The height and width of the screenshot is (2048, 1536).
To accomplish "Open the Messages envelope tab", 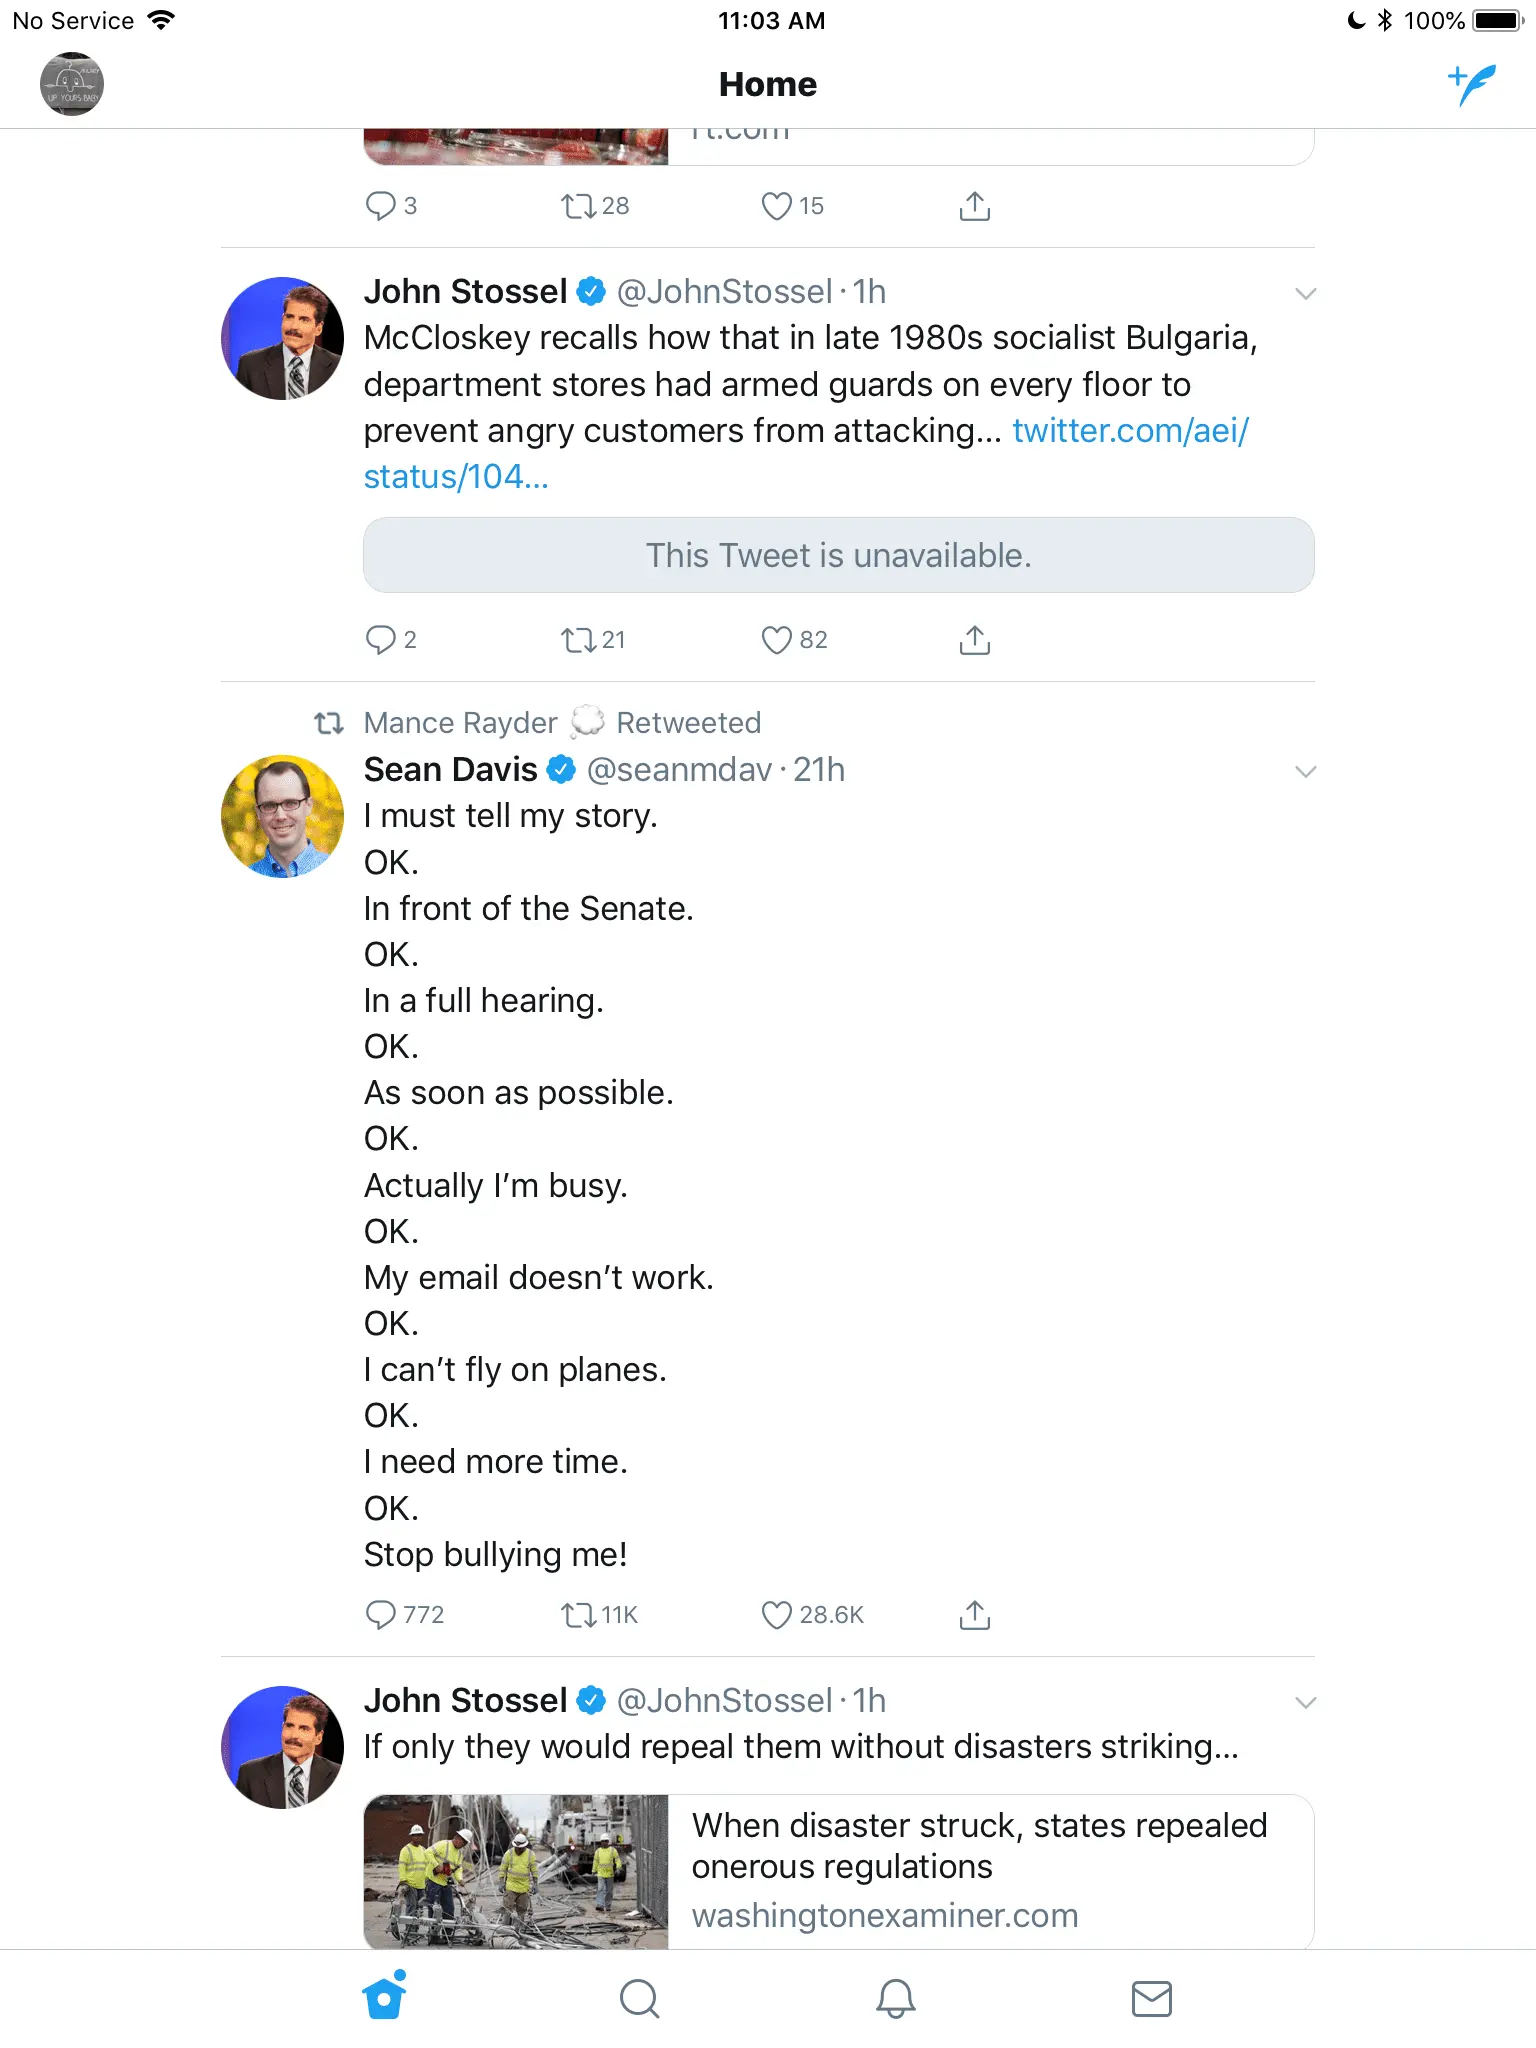I will tap(1152, 1999).
